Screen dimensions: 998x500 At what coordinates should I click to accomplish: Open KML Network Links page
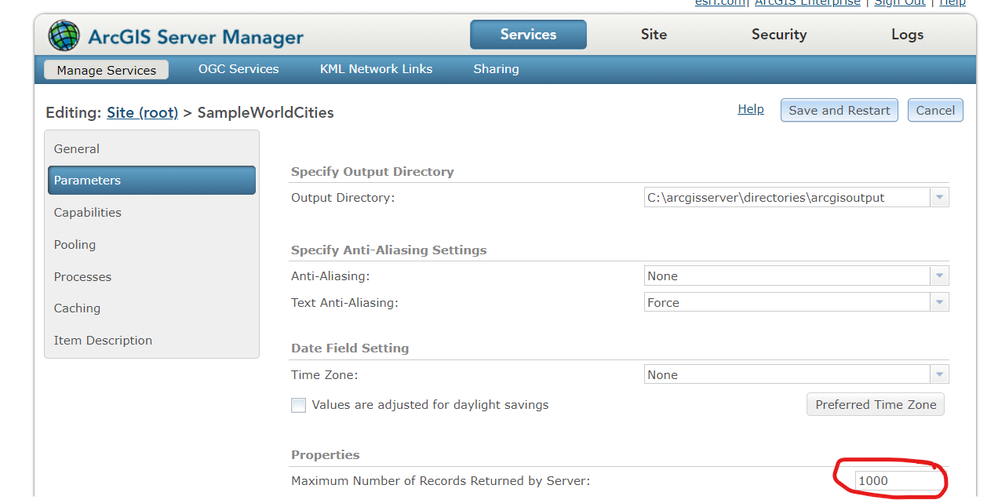pos(376,69)
